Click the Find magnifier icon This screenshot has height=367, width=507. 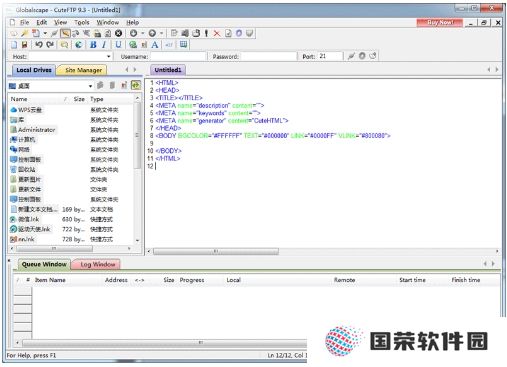(64, 45)
